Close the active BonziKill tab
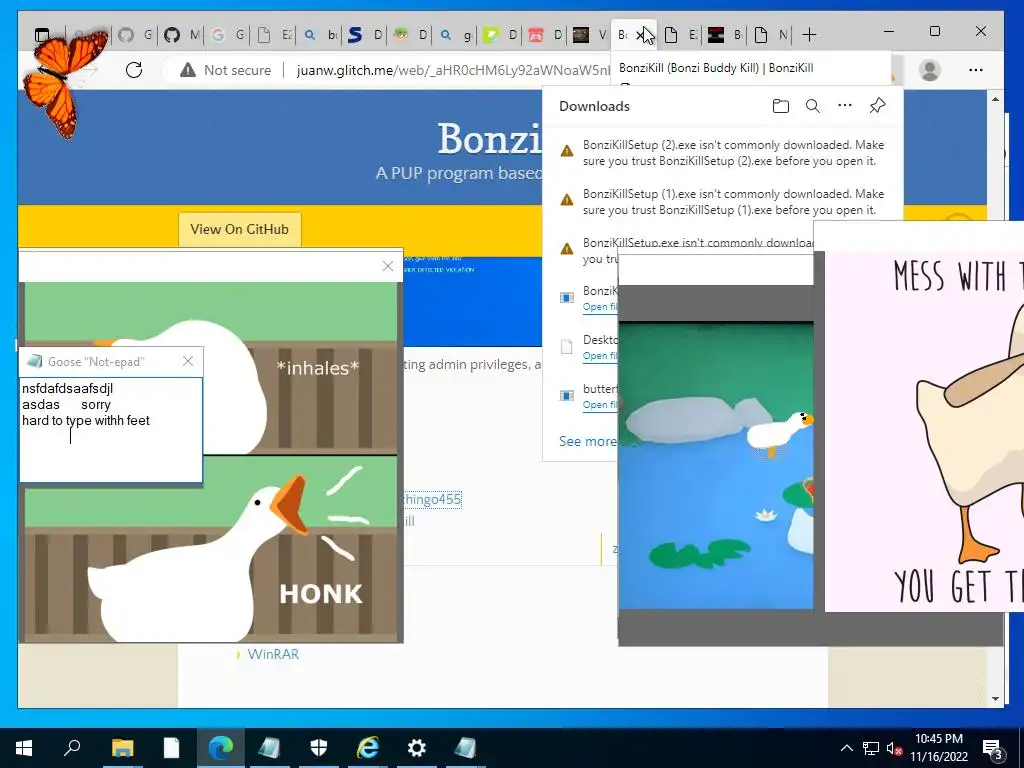Viewport: 1024px width, 768px height. (642, 35)
